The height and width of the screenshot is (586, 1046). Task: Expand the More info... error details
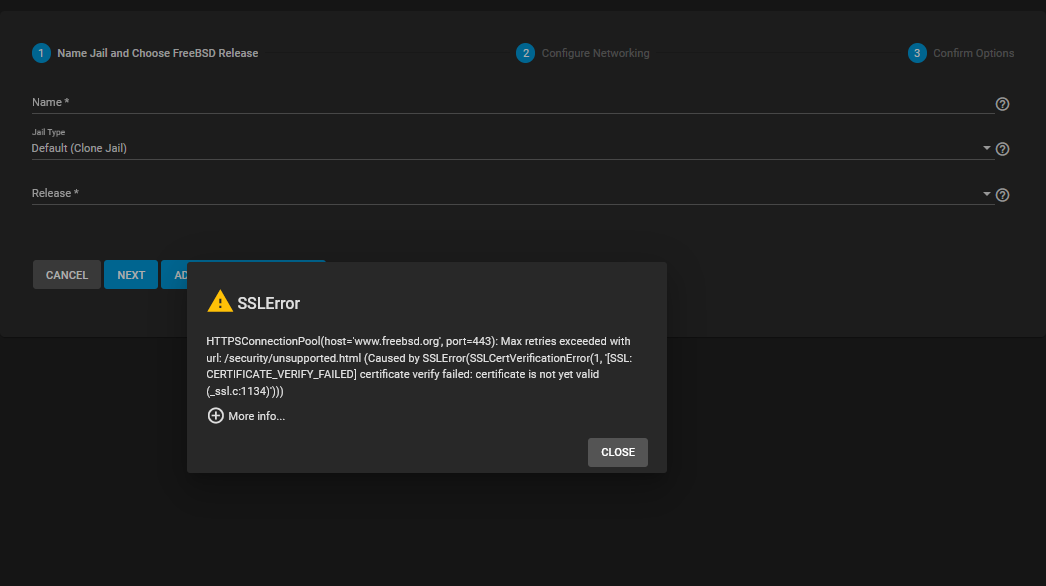point(256,416)
